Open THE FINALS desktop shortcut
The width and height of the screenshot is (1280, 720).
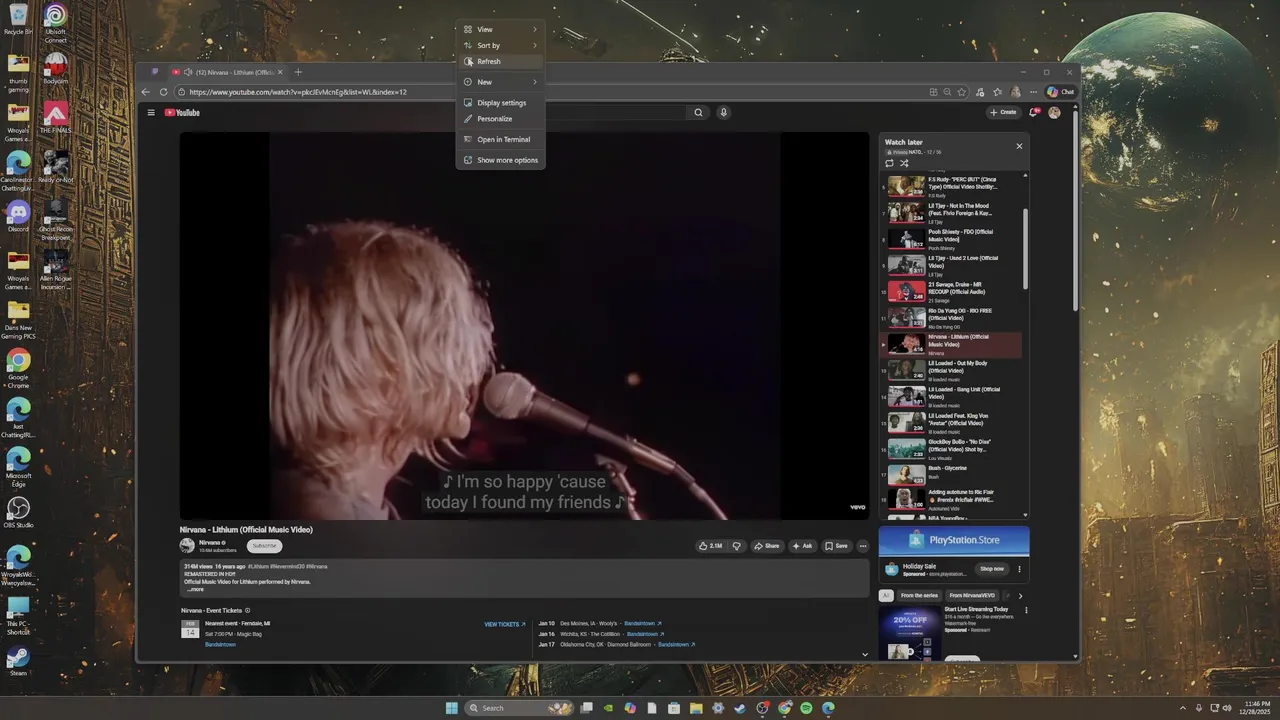pyautogui.click(x=55, y=118)
